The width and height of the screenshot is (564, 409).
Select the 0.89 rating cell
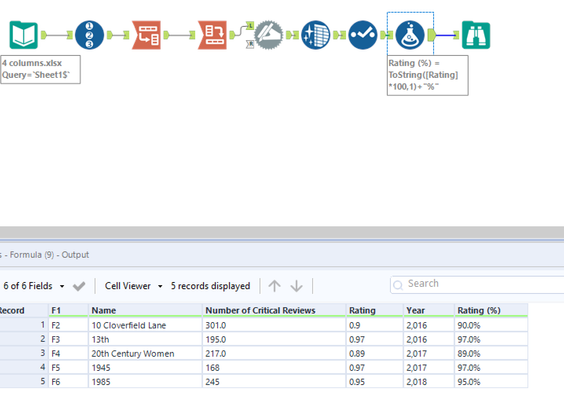pos(374,354)
